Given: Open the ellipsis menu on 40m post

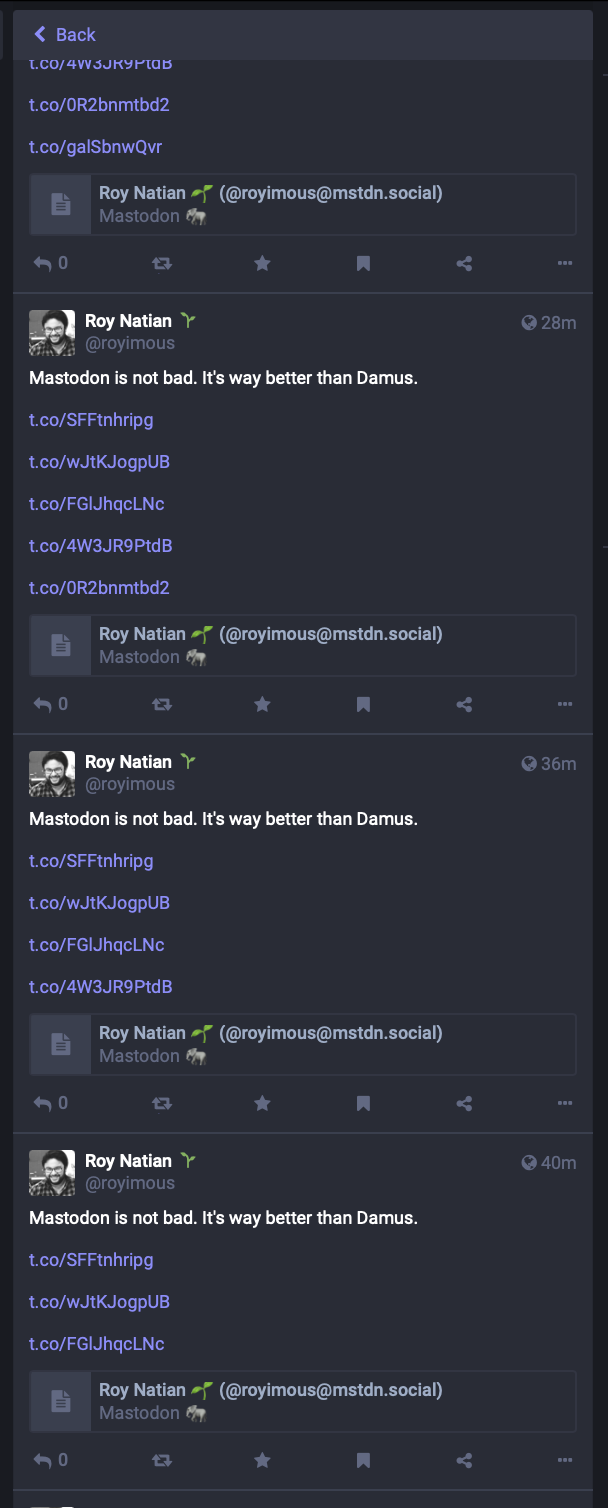Looking at the screenshot, I should tap(565, 1461).
